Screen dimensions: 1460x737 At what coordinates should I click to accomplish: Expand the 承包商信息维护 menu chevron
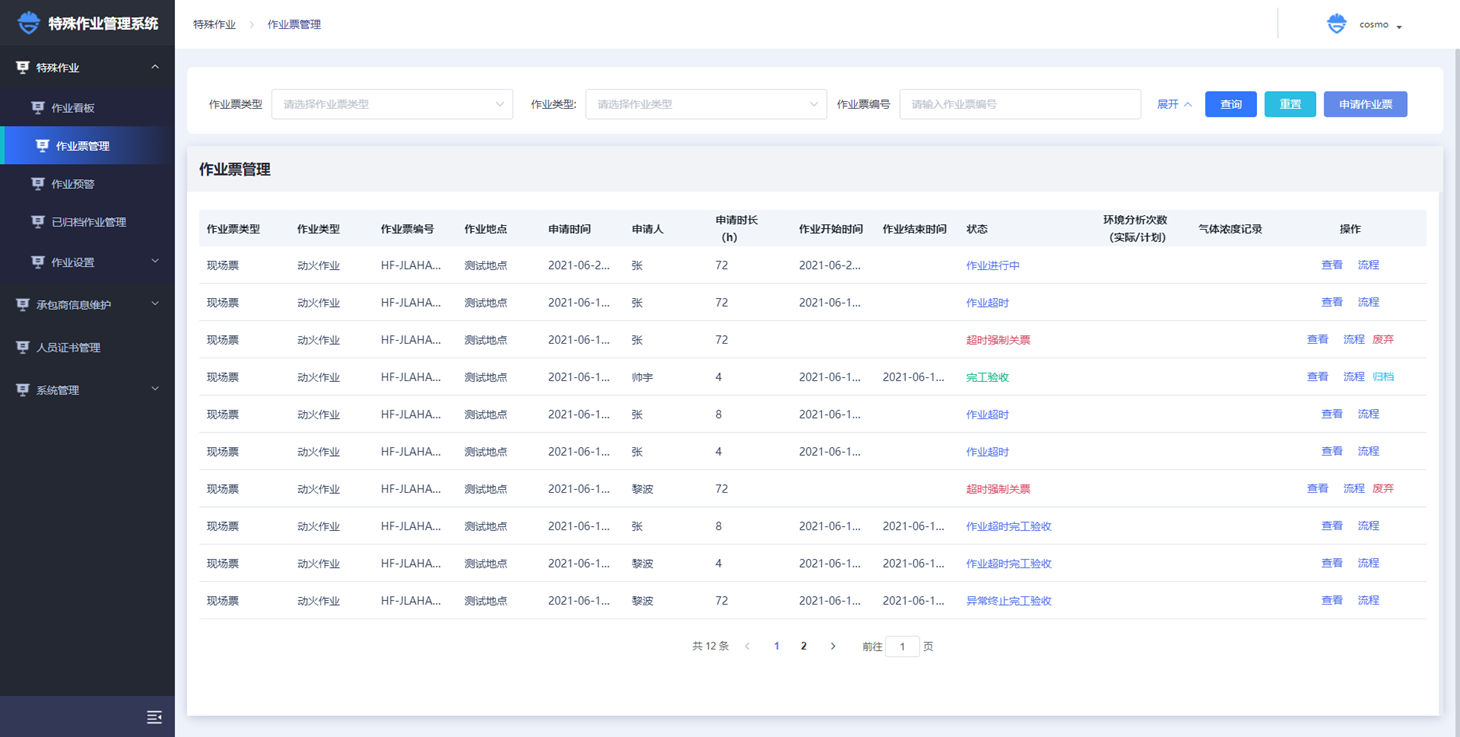pos(155,304)
